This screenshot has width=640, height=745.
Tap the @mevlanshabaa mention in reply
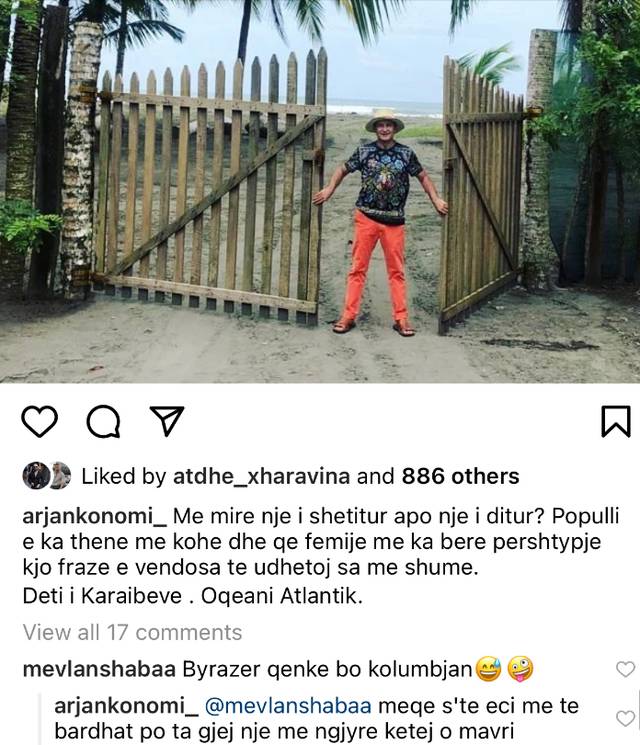[288, 706]
